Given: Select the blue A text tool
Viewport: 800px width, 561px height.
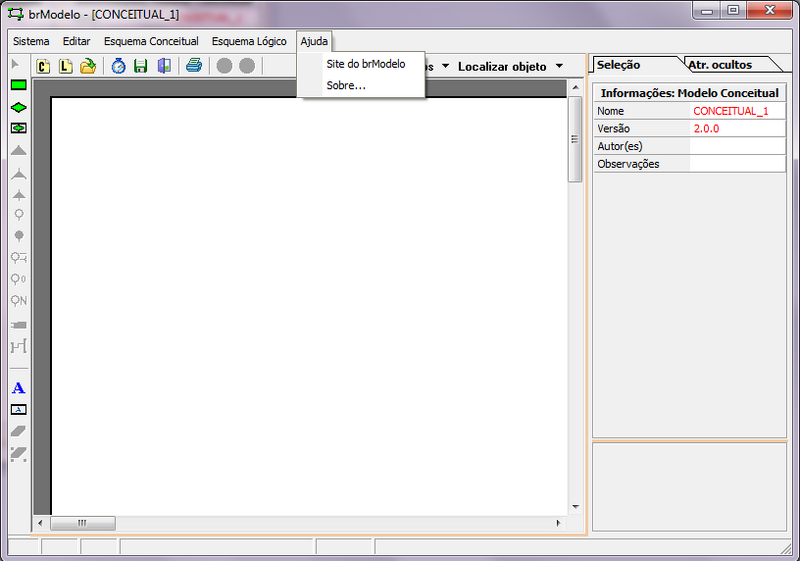Looking at the screenshot, I should point(18,388).
